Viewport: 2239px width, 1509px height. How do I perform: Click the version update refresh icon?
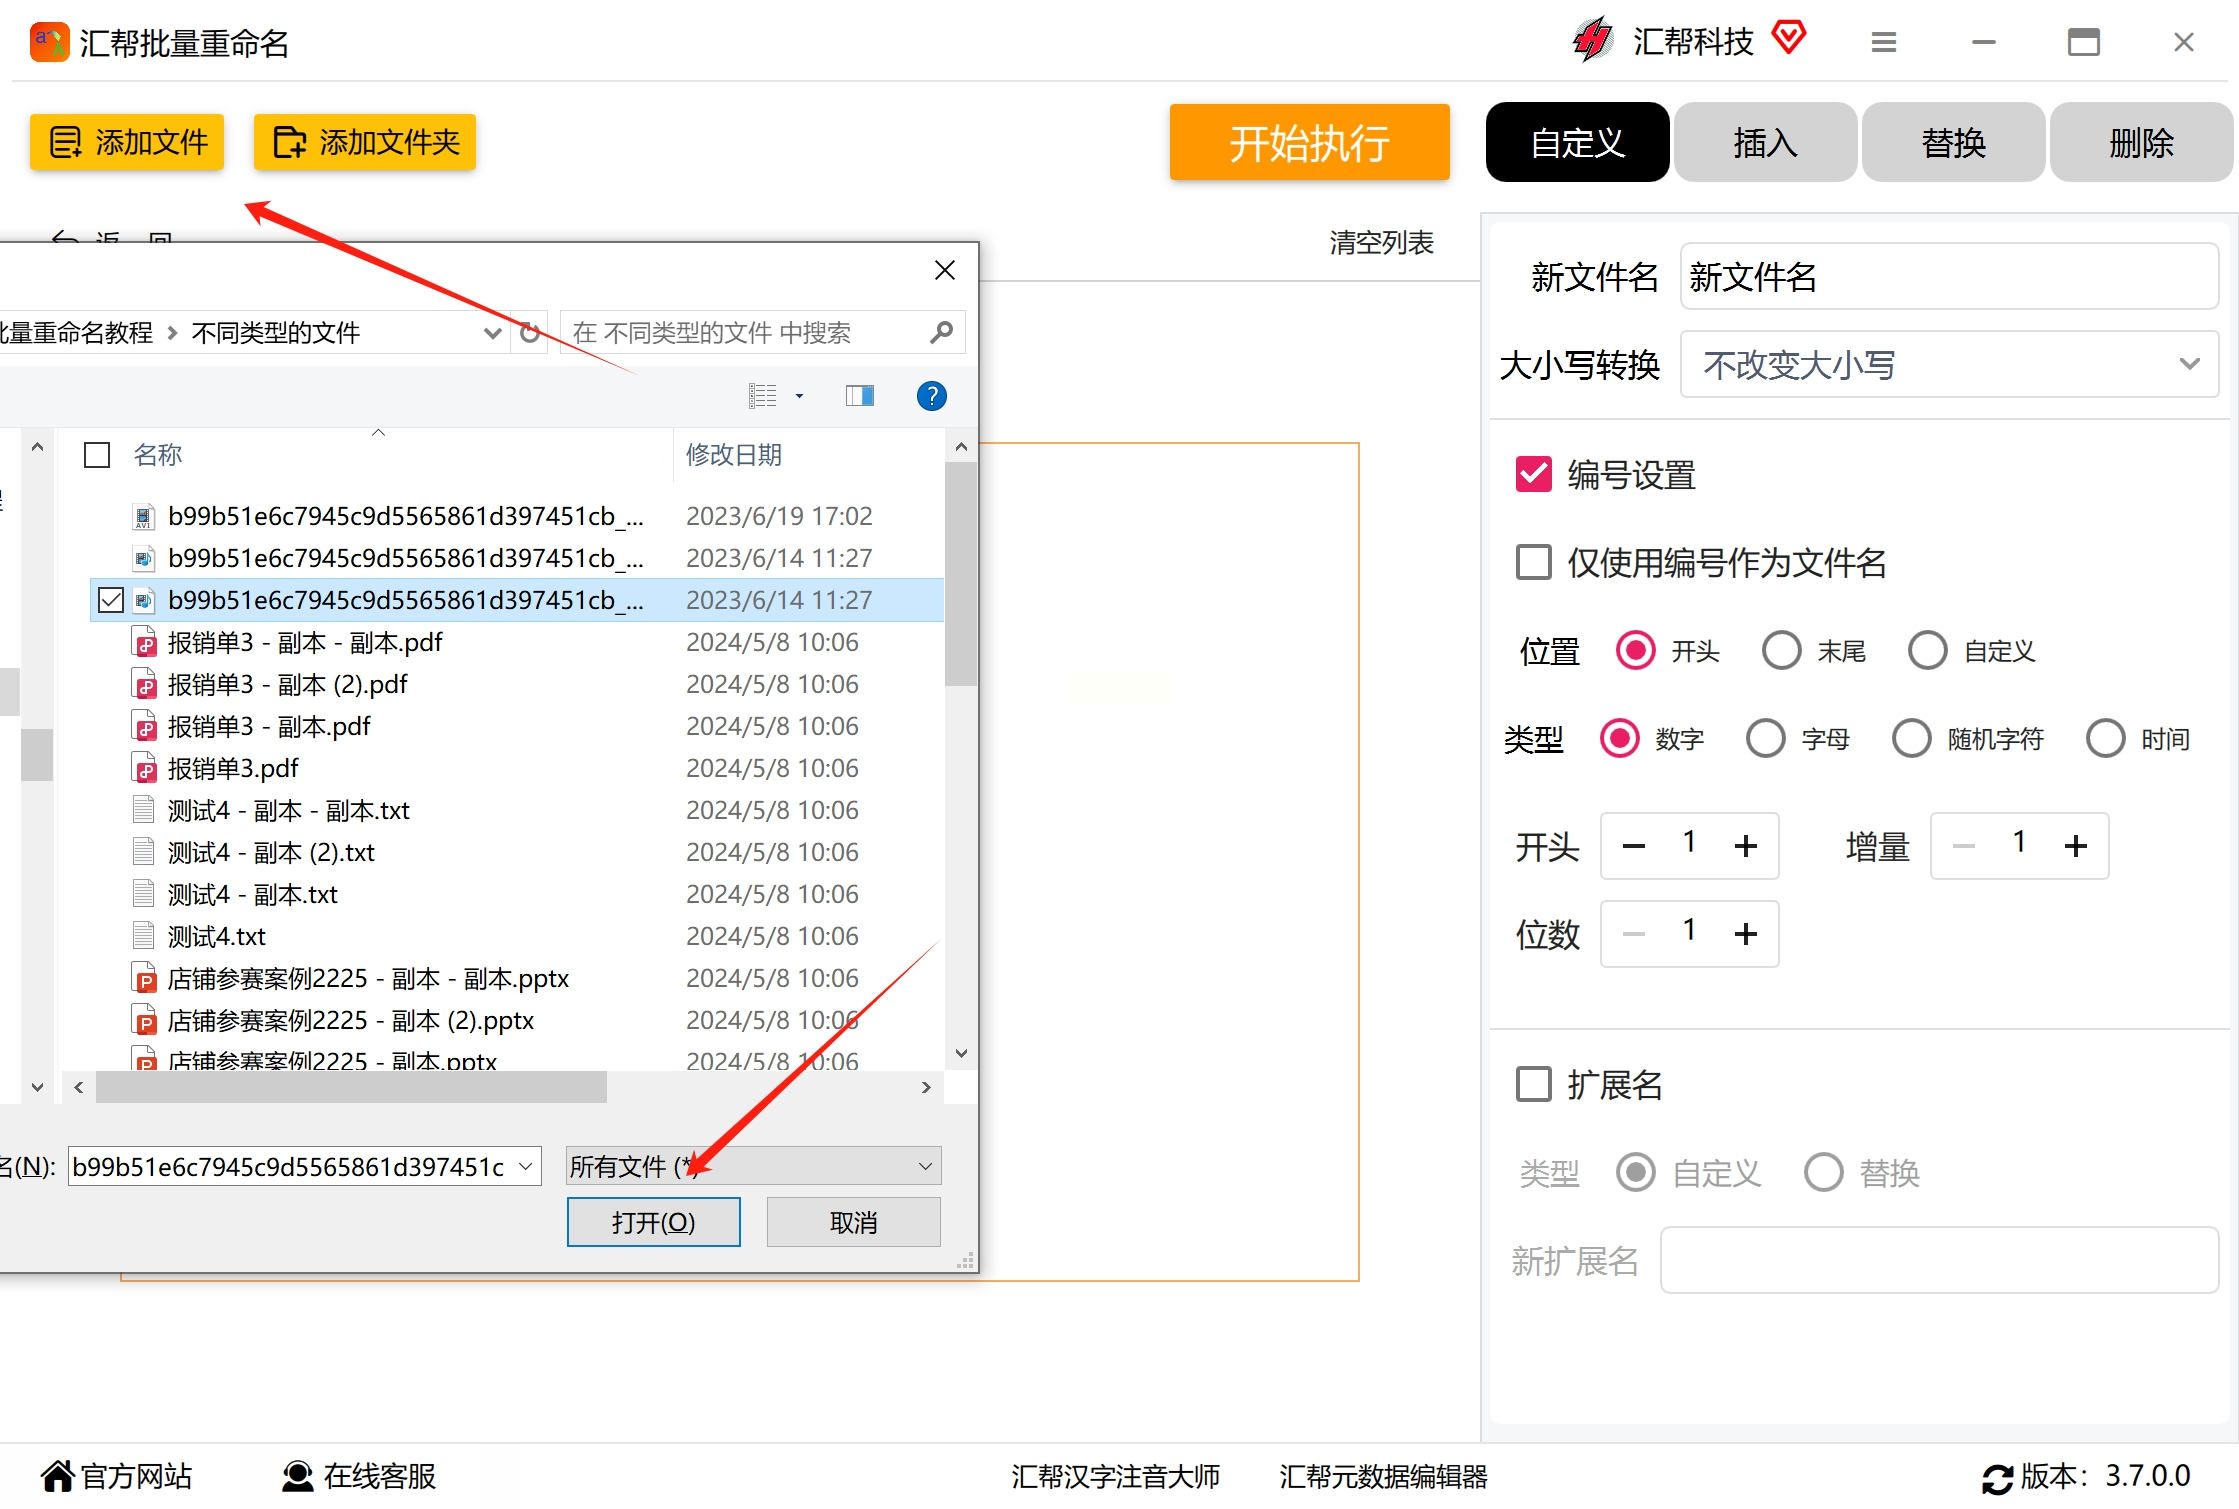[x=1997, y=1478]
